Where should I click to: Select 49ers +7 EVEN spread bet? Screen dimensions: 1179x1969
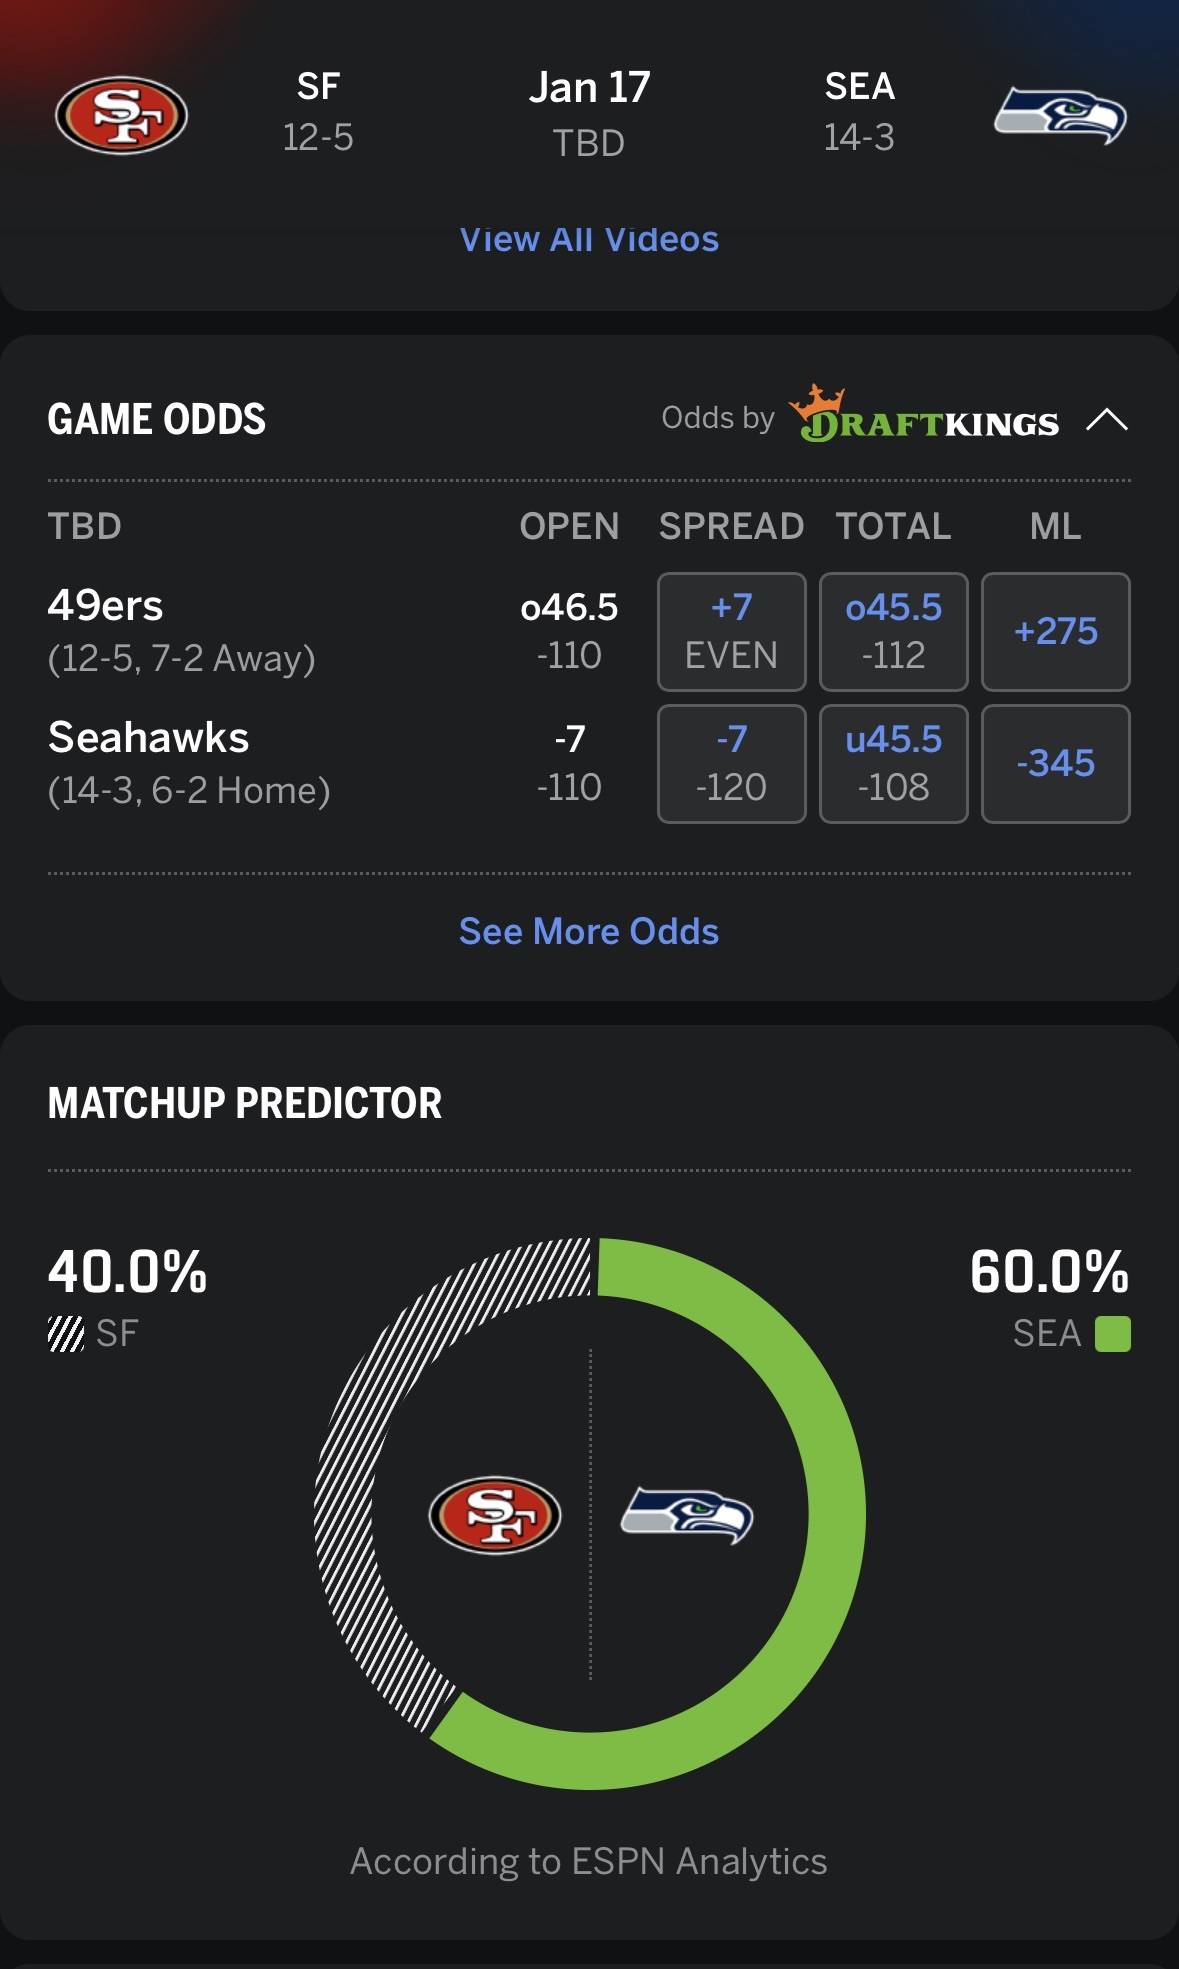(x=732, y=632)
